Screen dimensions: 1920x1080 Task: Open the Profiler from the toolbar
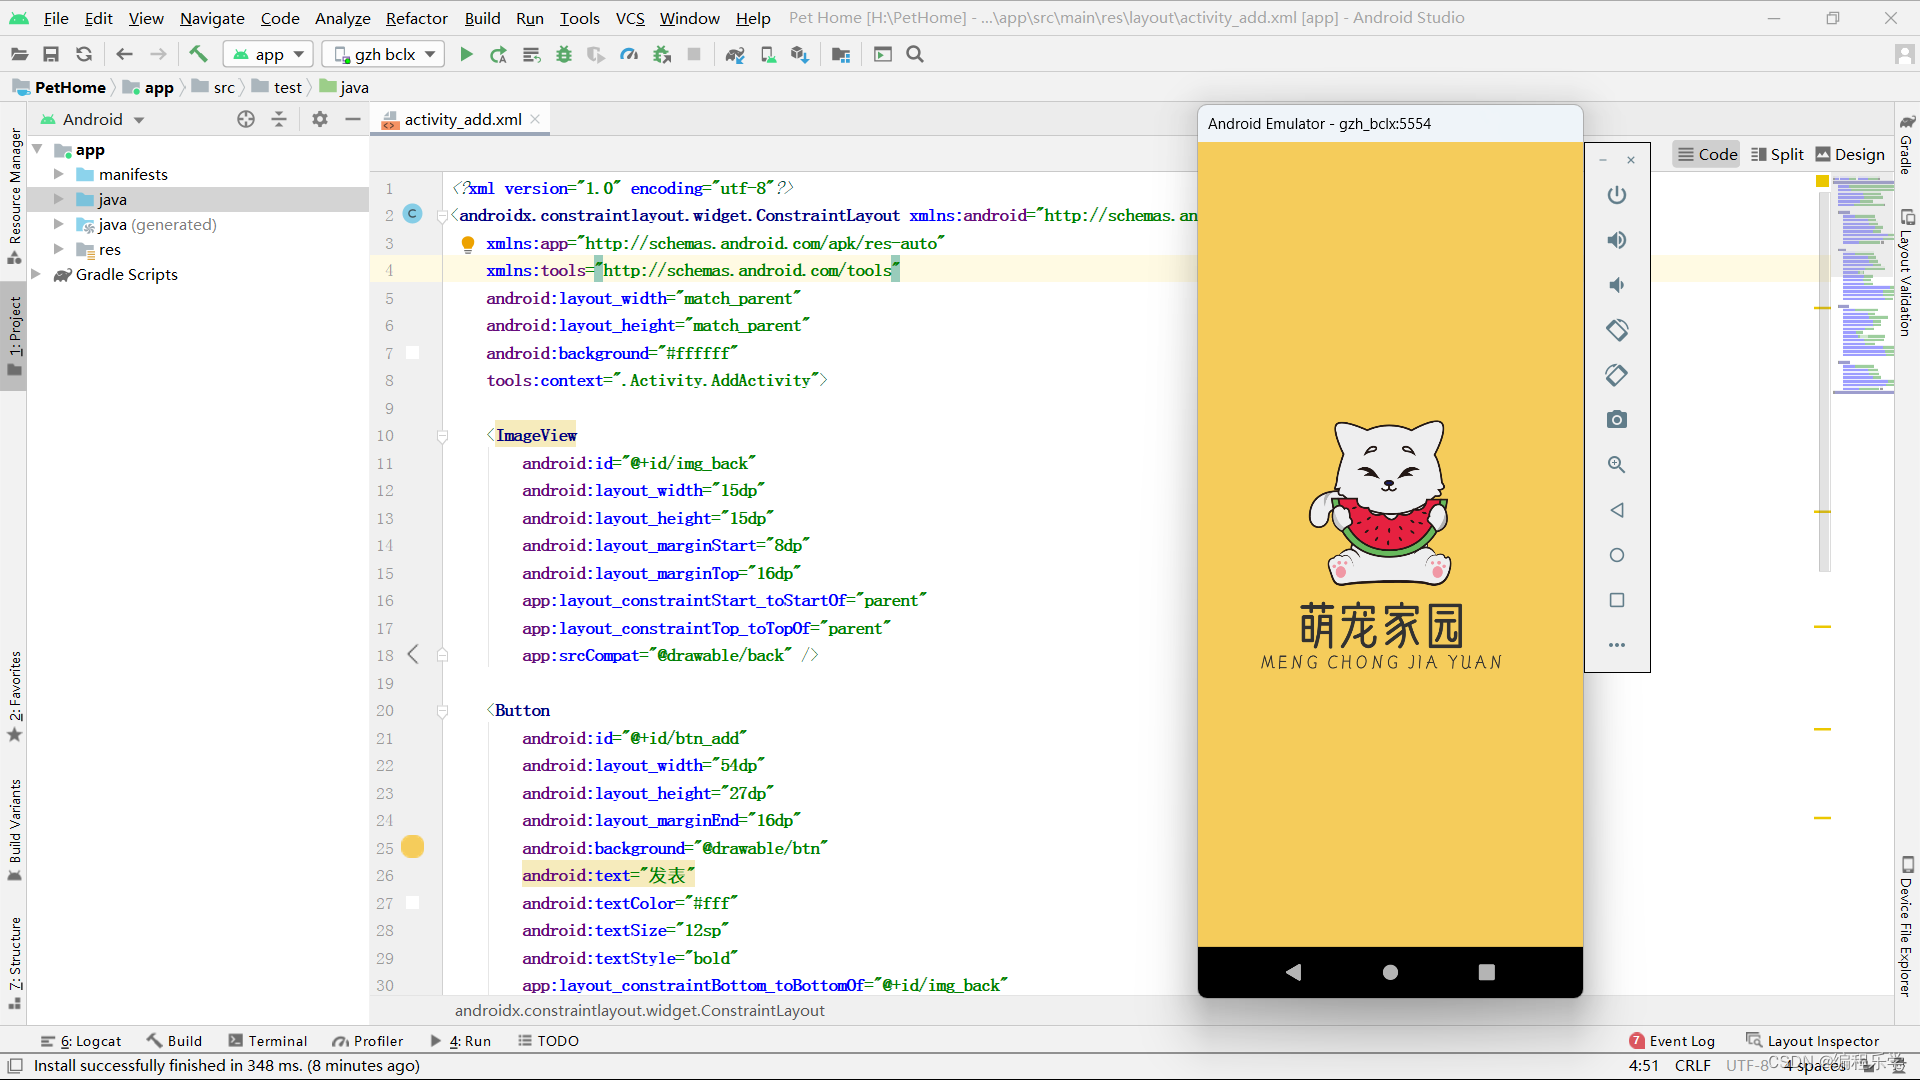point(630,54)
